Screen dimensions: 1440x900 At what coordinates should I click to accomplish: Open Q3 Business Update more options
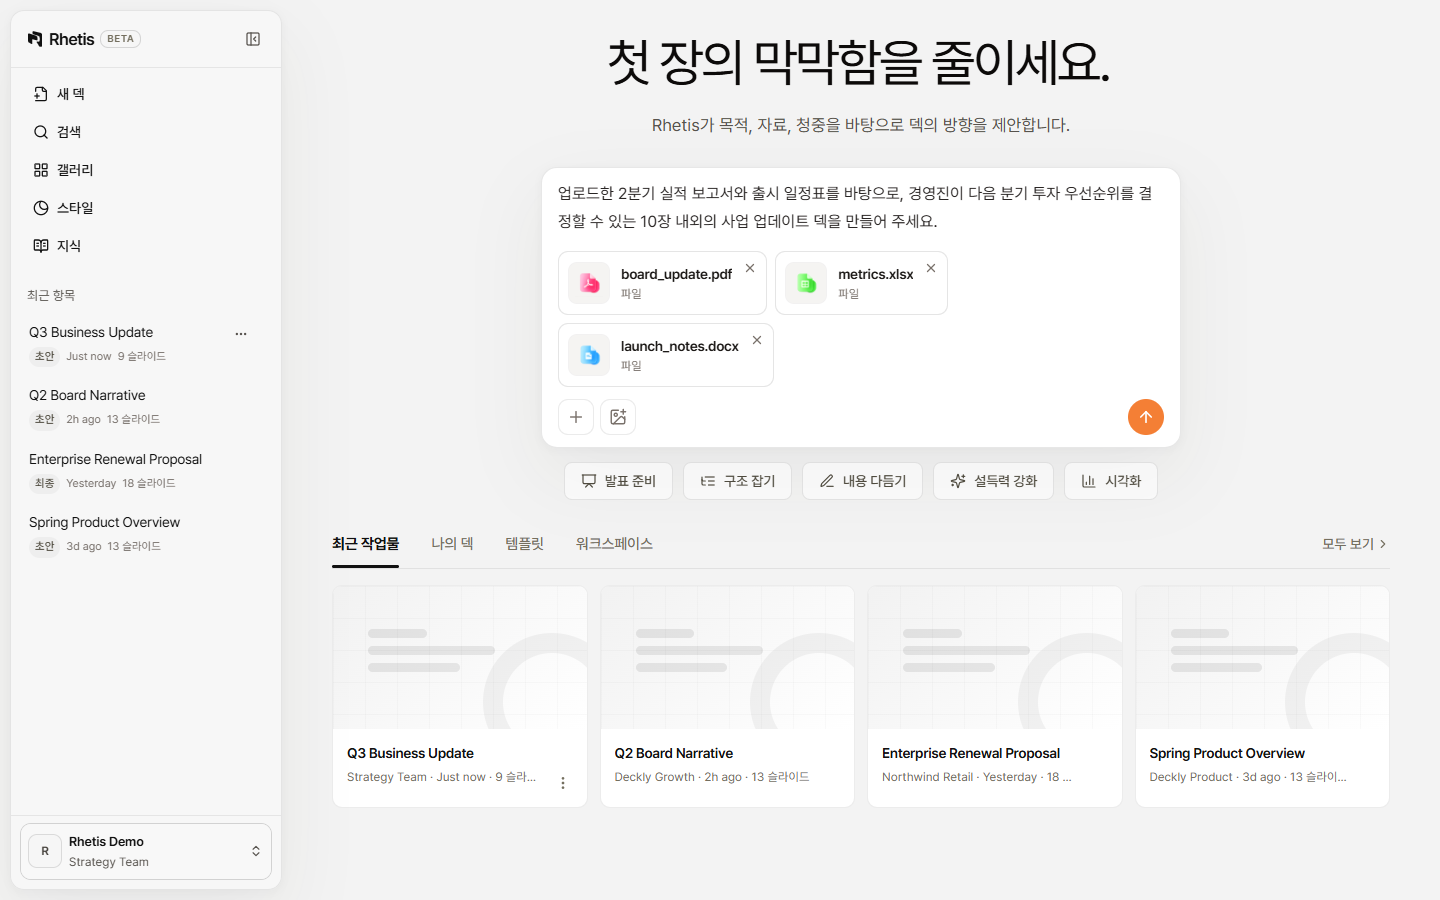tap(241, 334)
